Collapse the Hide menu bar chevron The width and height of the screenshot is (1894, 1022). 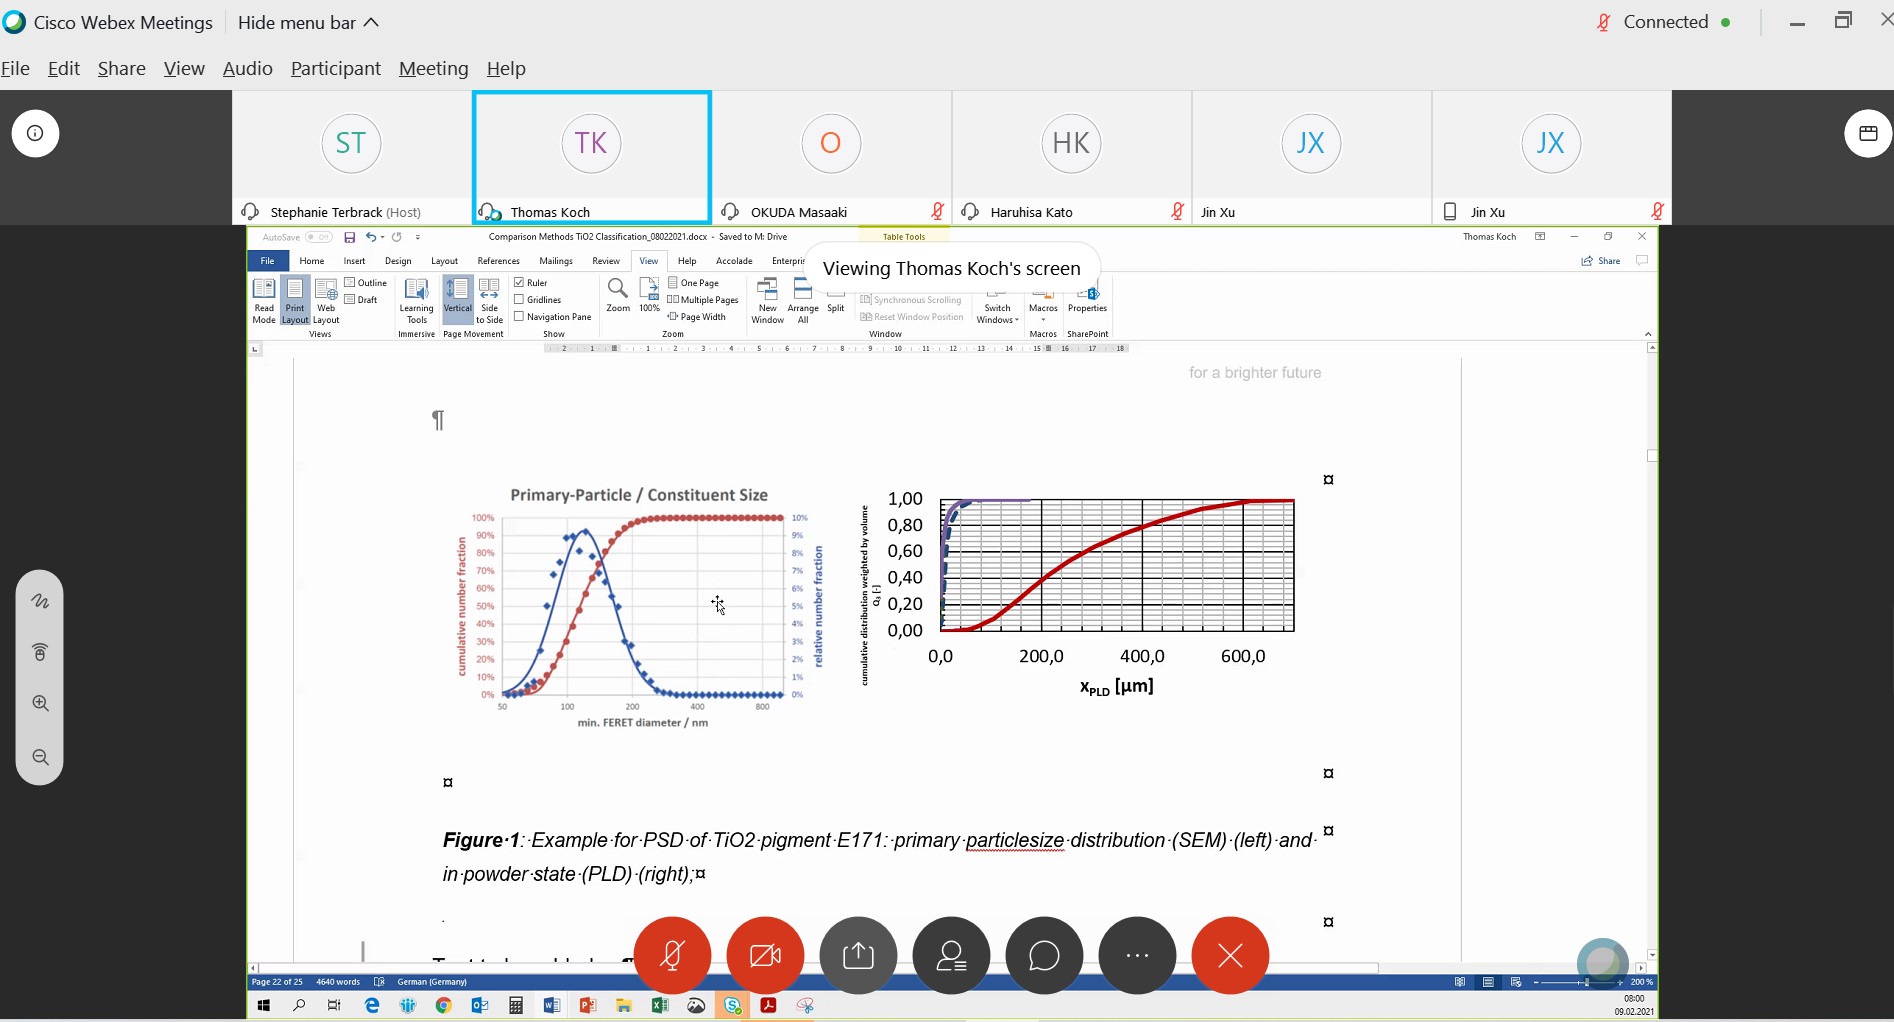pos(372,23)
